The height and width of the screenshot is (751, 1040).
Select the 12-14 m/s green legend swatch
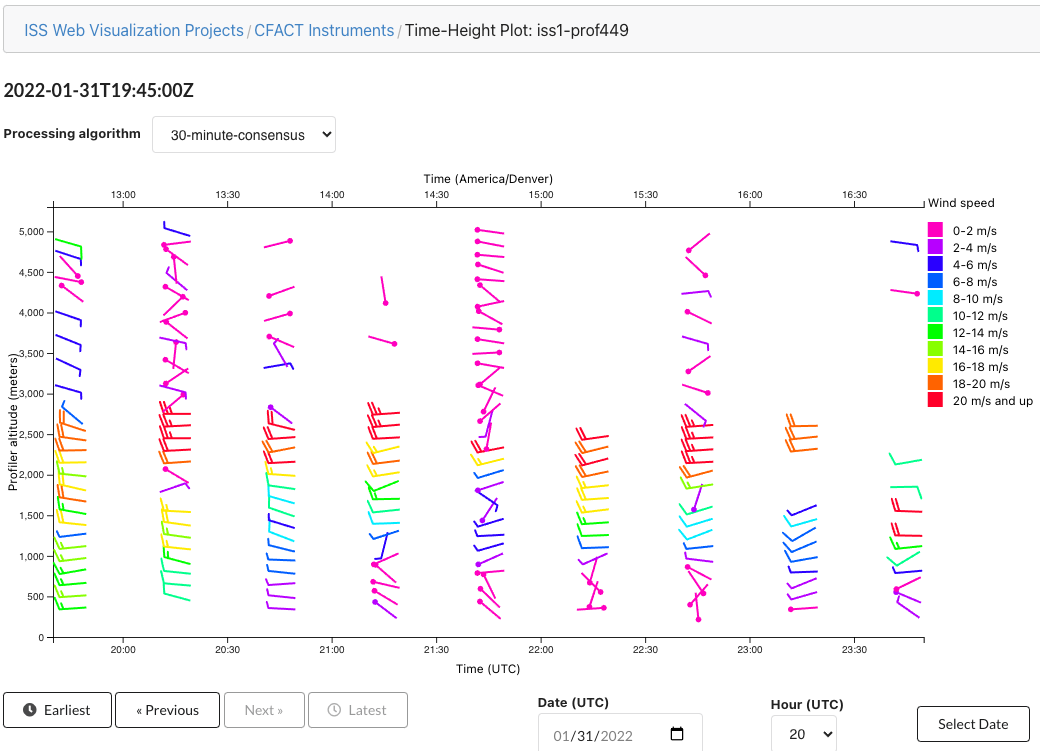point(936,332)
